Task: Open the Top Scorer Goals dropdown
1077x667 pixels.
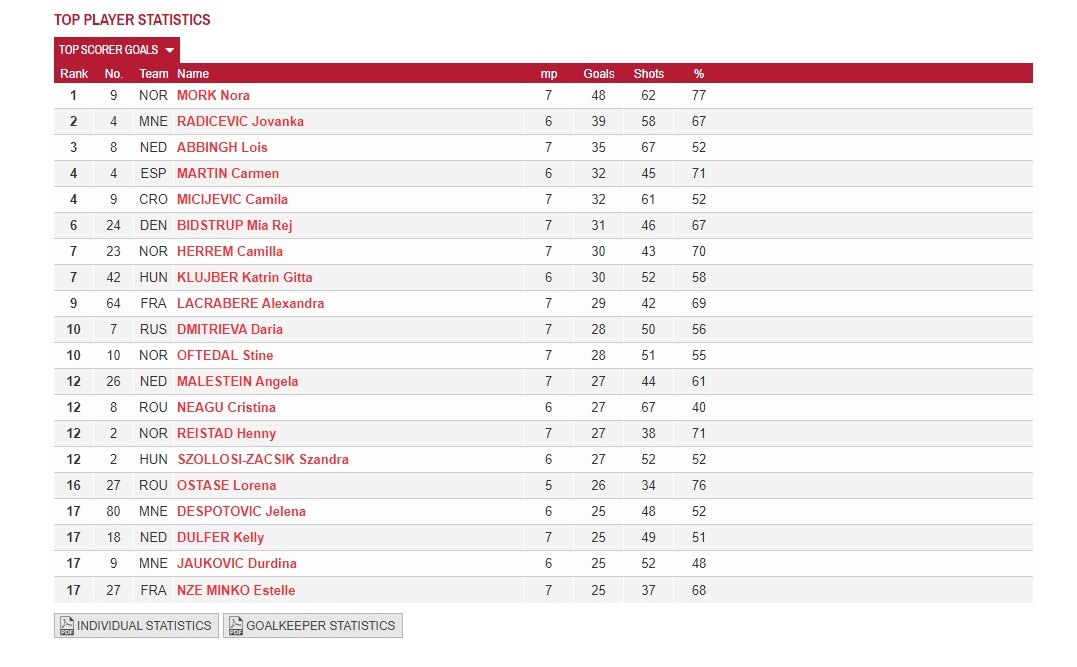Action: click(x=117, y=50)
